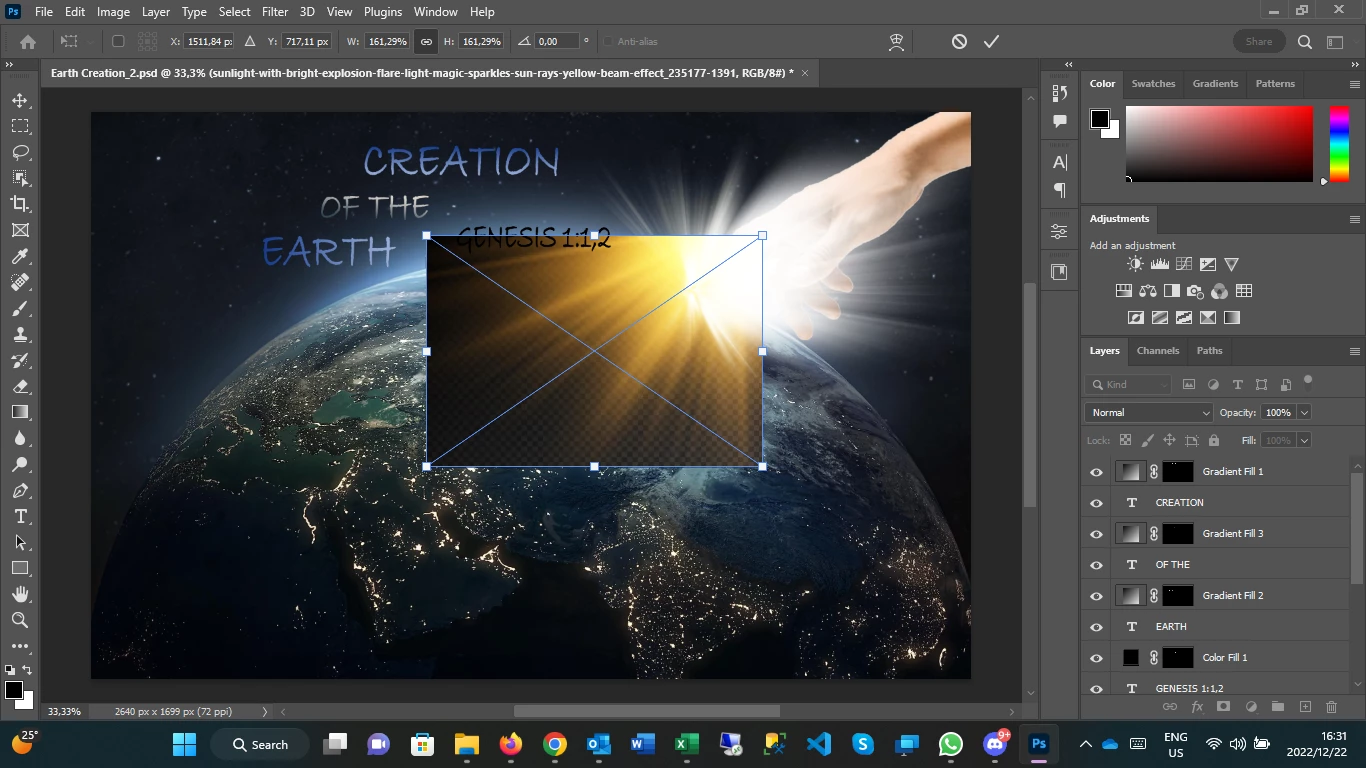Delete layer using trash icon

tap(1331, 707)
